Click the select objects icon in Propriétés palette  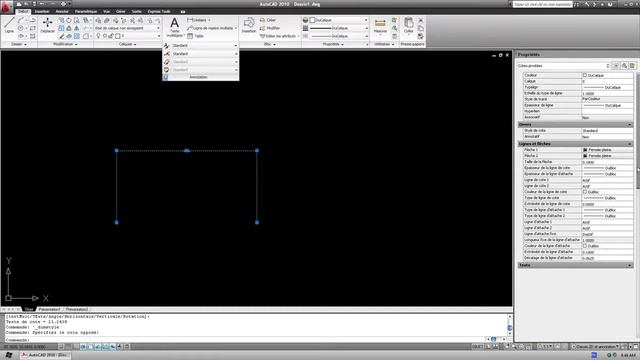pyautogui.click(x=624, y=66)
